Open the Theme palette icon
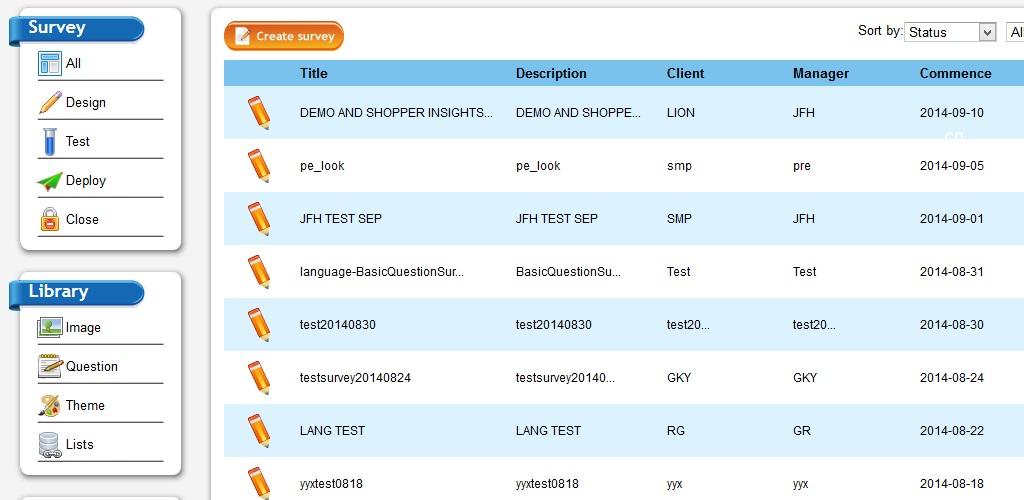 point(50,405)
